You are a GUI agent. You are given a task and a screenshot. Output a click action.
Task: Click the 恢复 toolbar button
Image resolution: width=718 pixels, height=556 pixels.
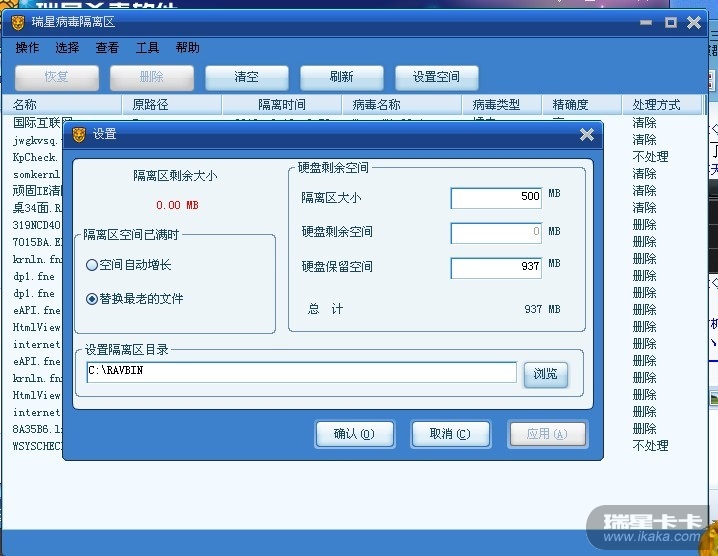tap(57, 77)
